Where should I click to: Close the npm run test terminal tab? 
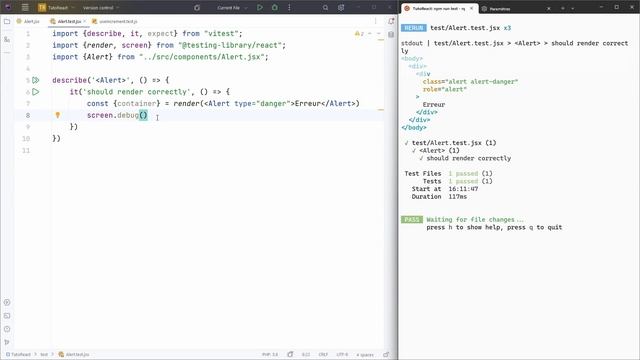tap(471, 8)
